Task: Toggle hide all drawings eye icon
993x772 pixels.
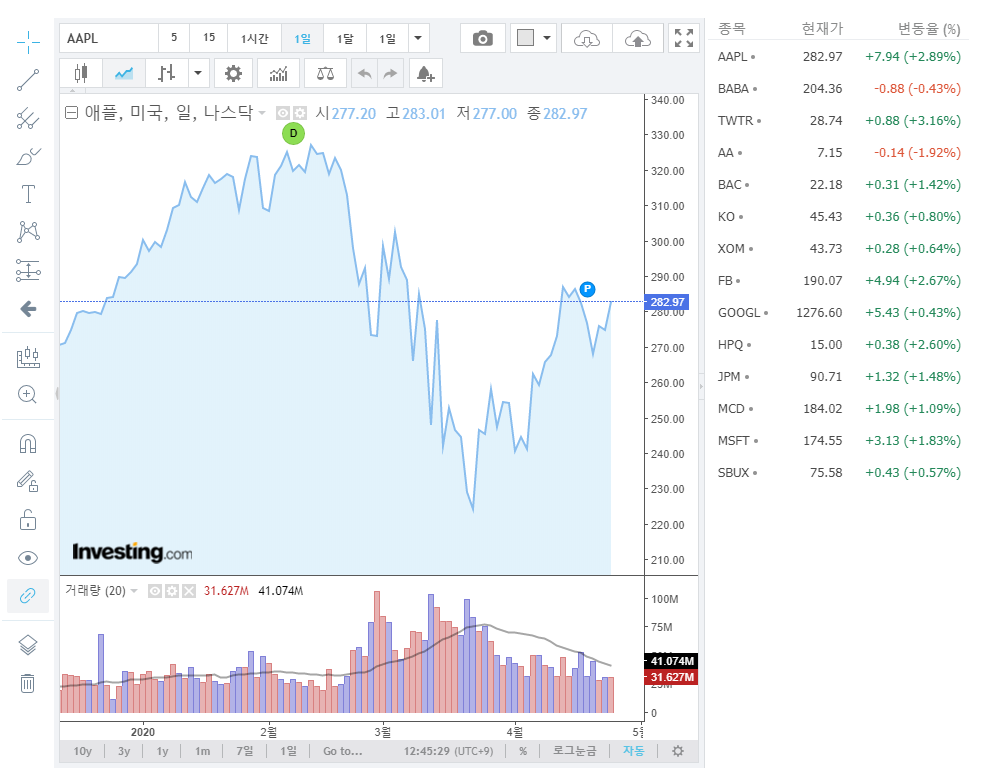Action: [x=28, y=558]
